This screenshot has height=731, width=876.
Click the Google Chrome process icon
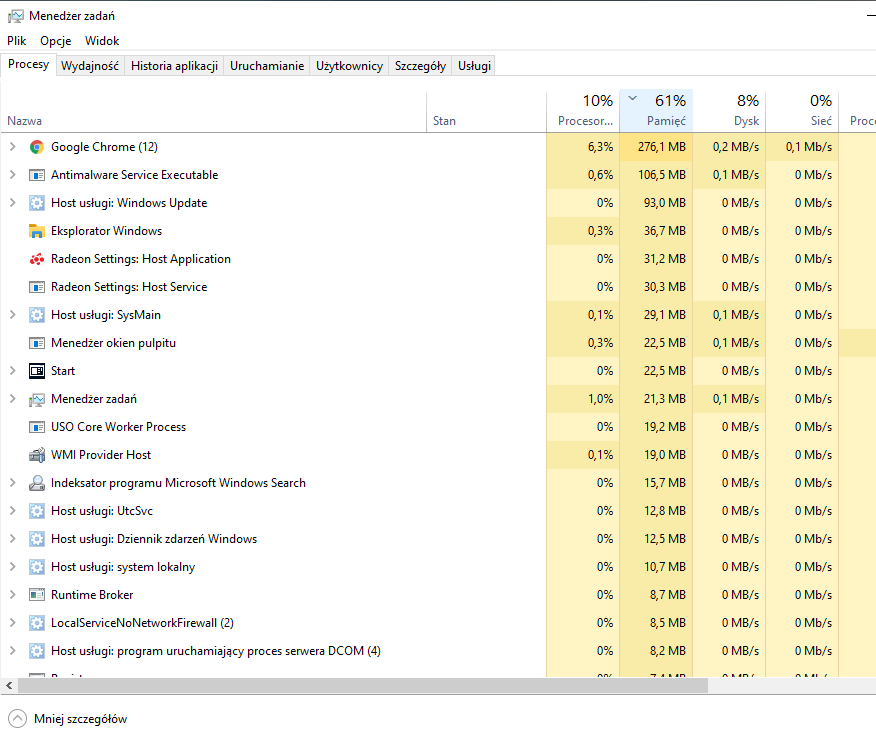tap(37, 147)
